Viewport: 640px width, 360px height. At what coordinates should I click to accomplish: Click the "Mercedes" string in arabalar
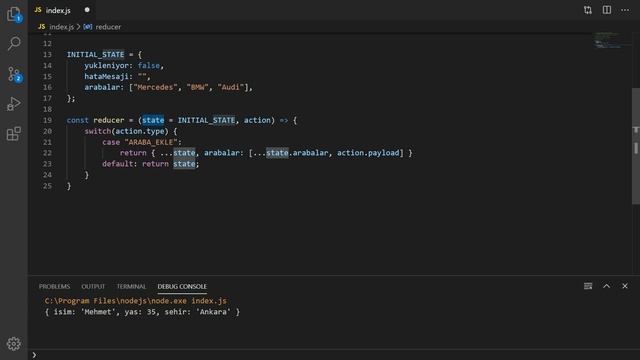click(x=156, y=87)
